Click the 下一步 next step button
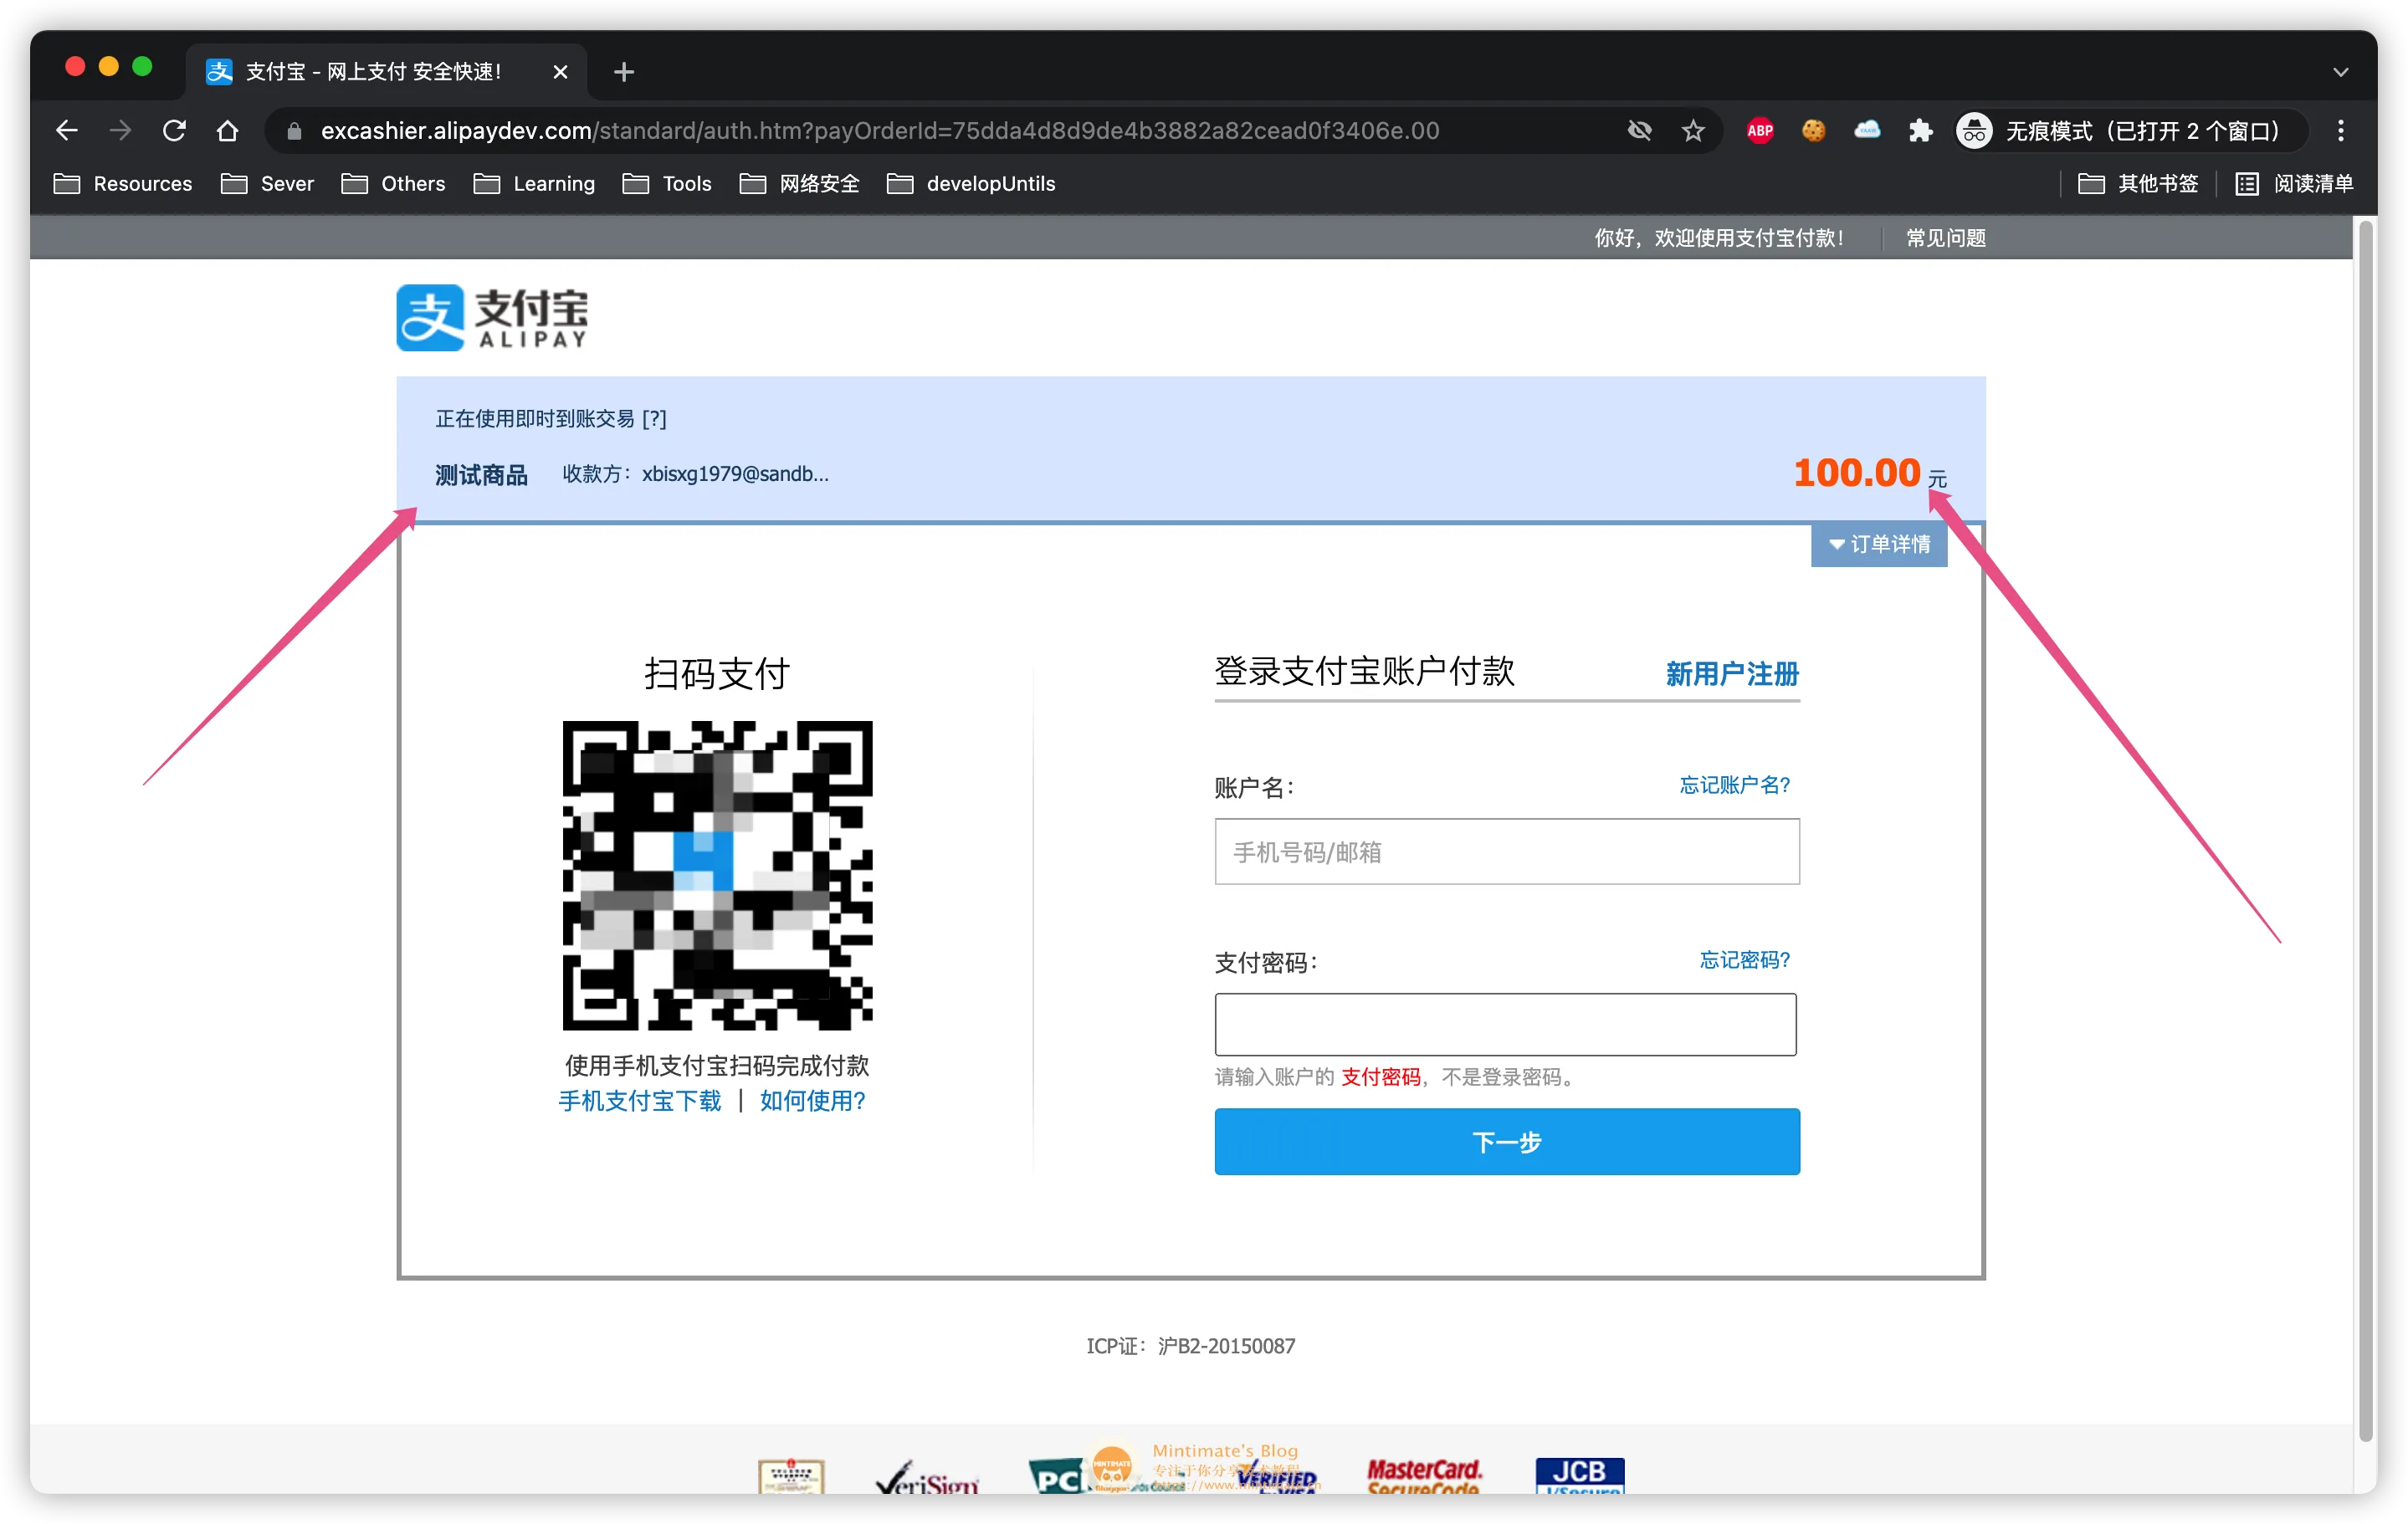This screenshot has width=2408, height=1524. (1506, 1142)
